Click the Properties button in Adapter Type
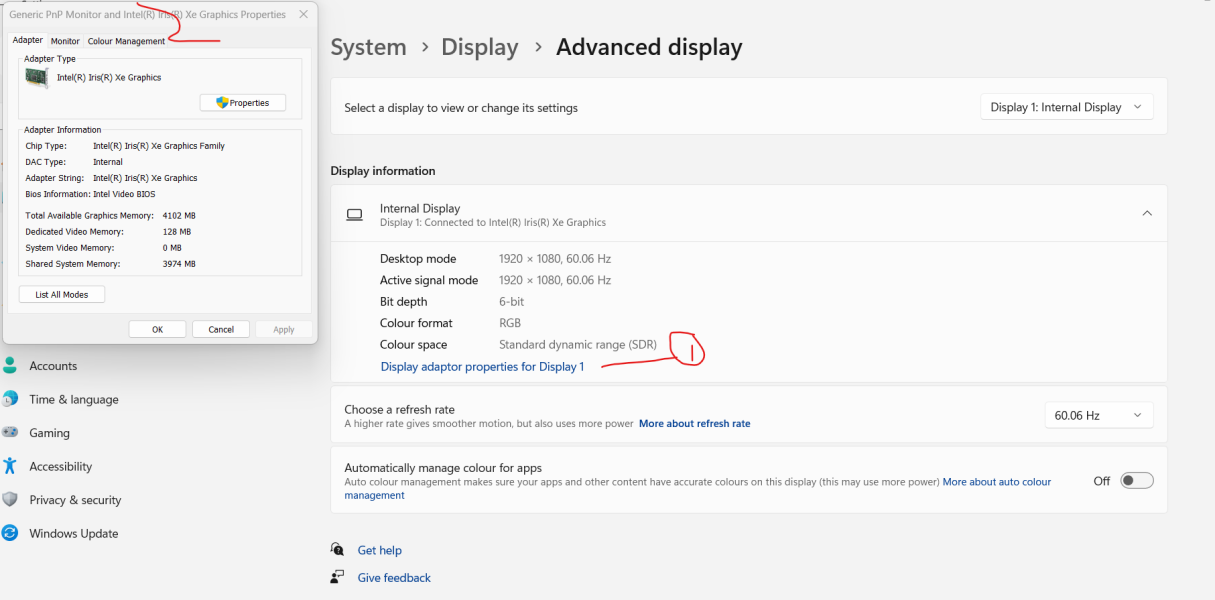This screenshot has height=600, width=1215. click(242, 102)
